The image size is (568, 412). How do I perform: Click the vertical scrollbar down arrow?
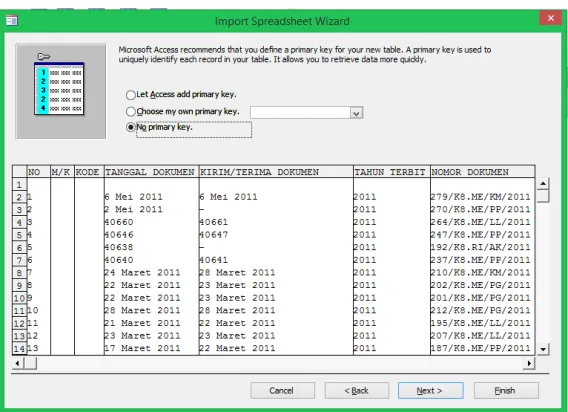pos(543,349)
